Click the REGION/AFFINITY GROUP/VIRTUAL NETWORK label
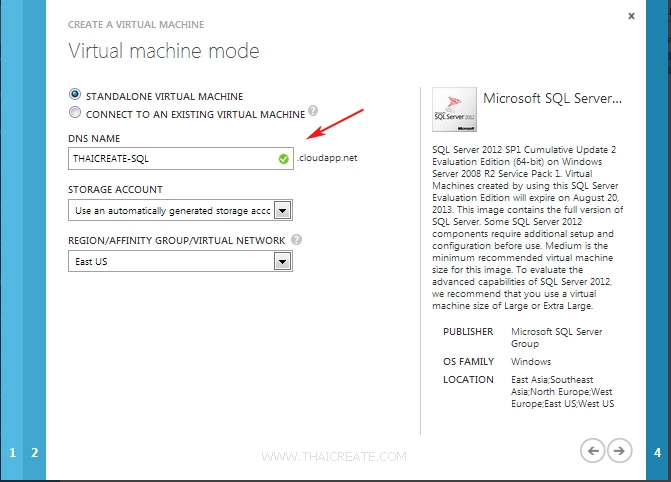Screen dimensions: 671x482 [x=176, y=241]
